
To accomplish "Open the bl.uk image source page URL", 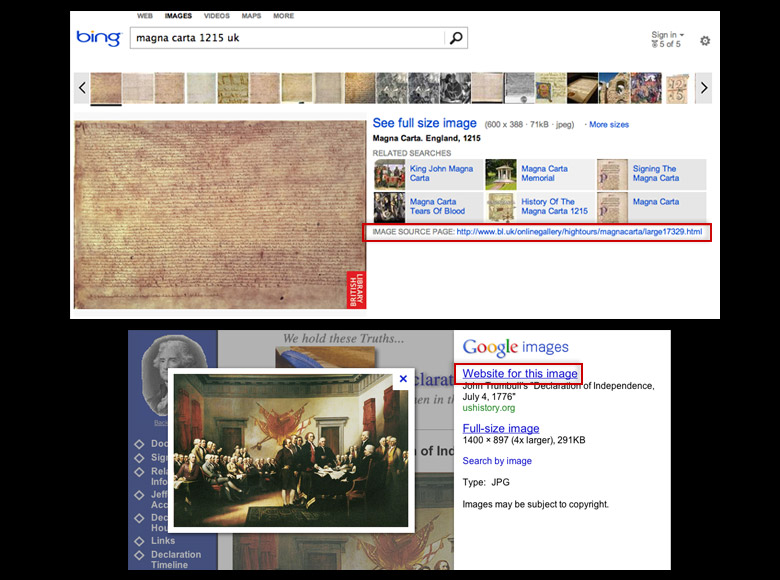I will [579, 232].
